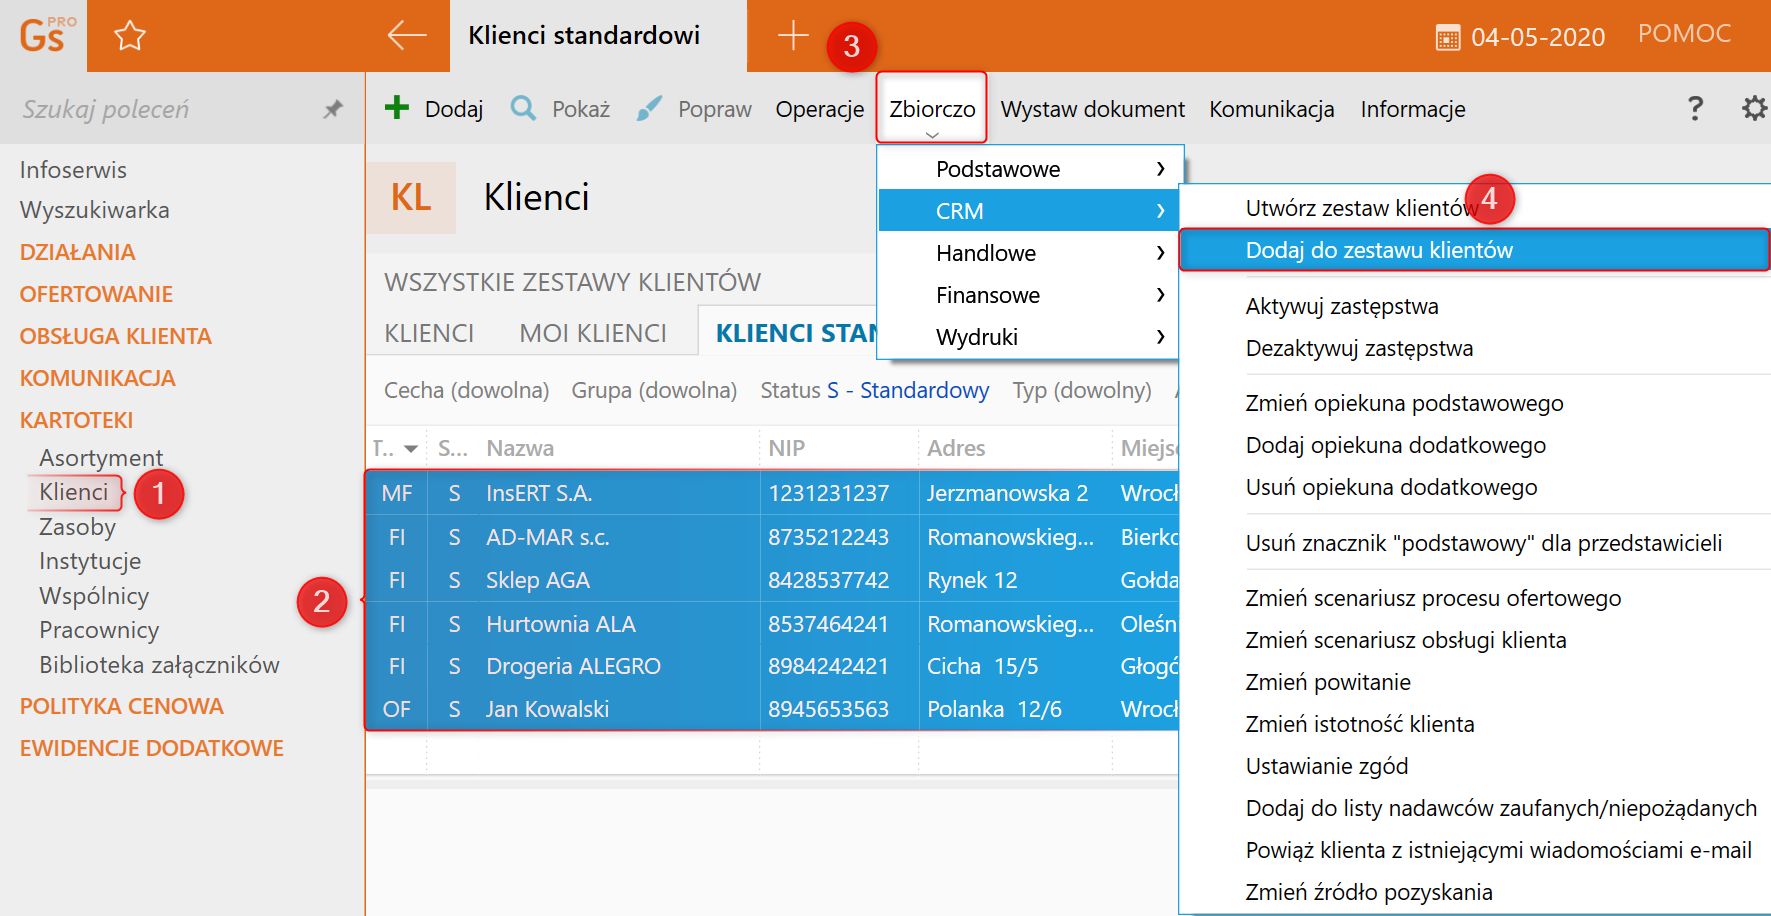Expand Wydruki submenu
The height and width of the screenshot is (916, 1771).
(1028, 337)
